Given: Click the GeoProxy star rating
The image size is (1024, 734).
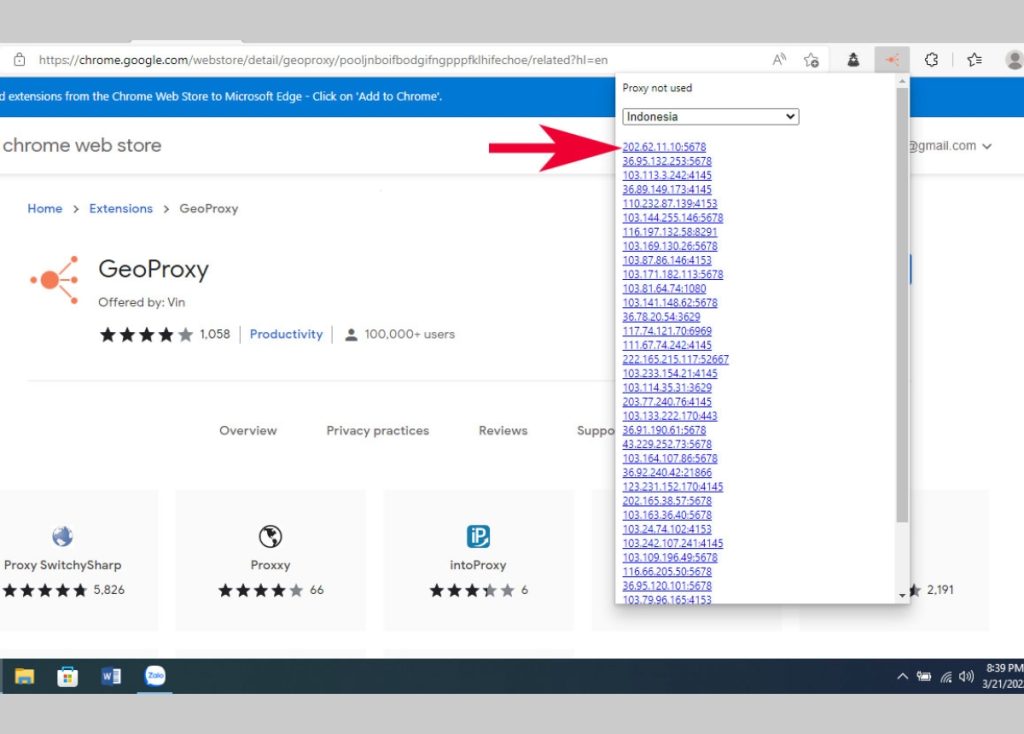Looking at the screenshot, I should pos(146,334).
